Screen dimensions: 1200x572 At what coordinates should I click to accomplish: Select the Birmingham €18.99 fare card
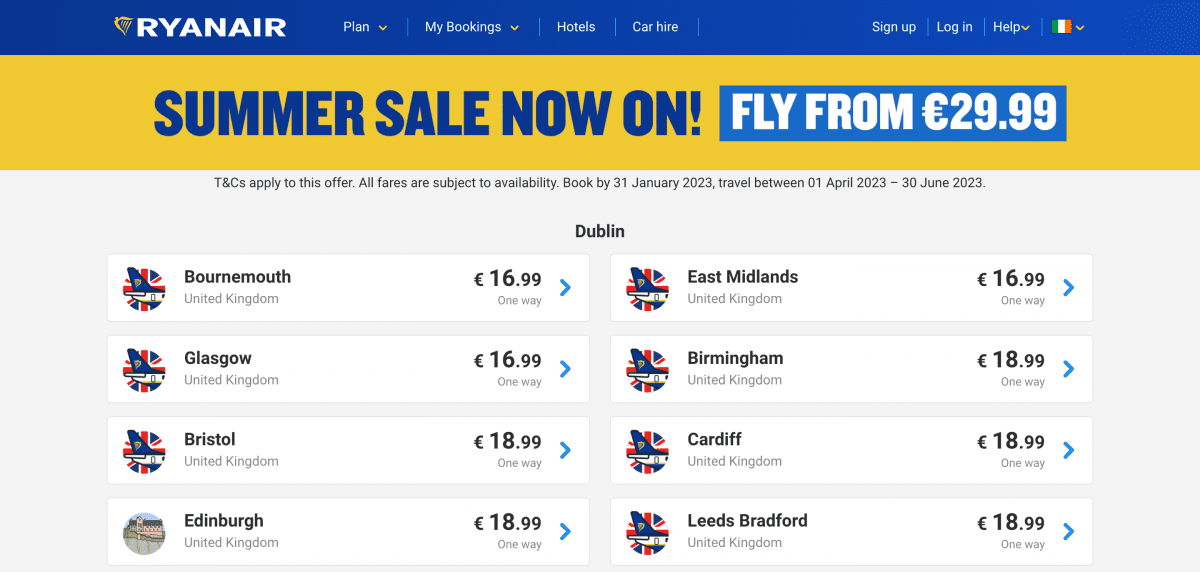[851, 369]
